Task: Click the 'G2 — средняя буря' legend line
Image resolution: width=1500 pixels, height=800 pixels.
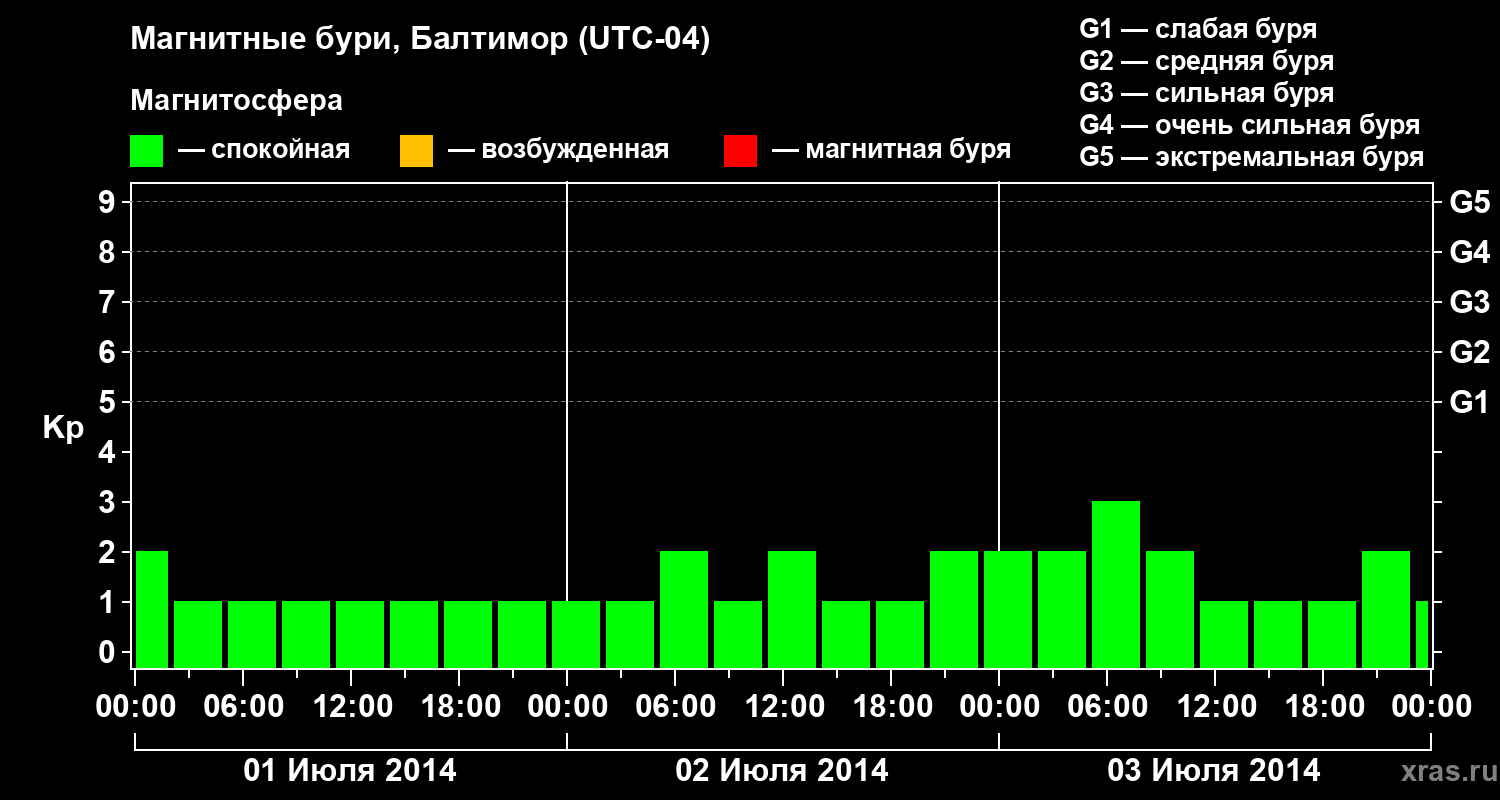Action: 1206,61
